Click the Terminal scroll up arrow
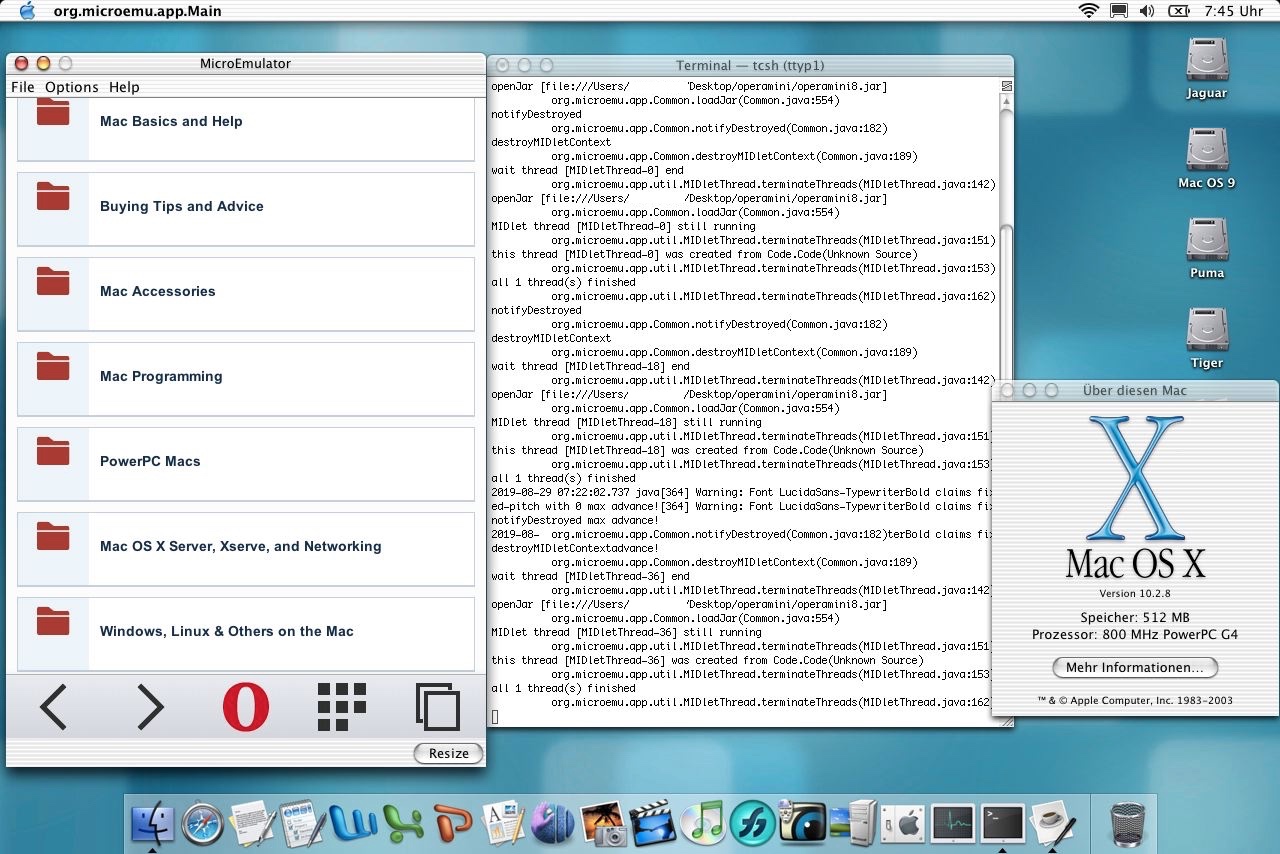 tap(1007, 101)
